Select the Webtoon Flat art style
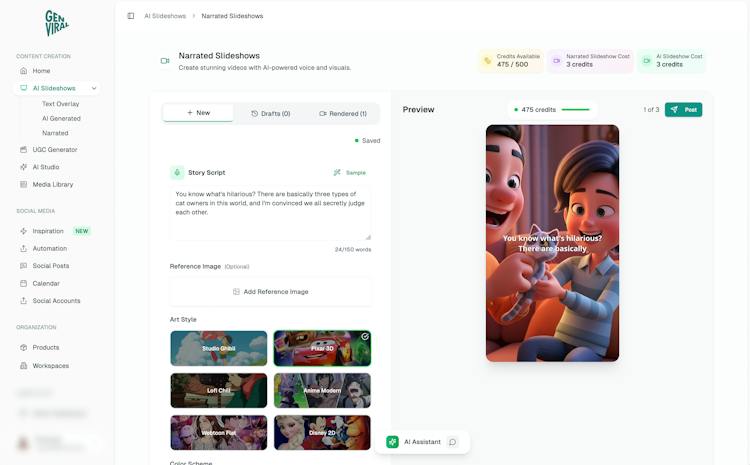The width and height of the screenshot is (750, 465). (219, 432)
